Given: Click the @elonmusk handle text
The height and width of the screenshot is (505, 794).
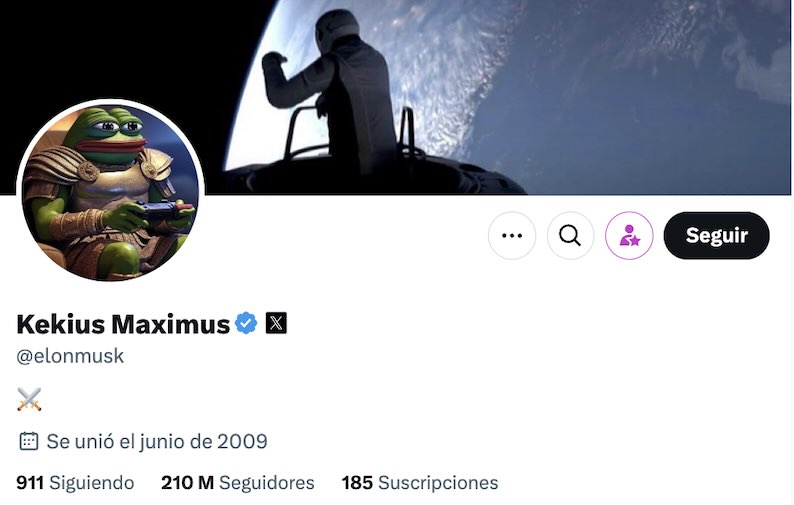Looking at the screenshot, I should point(70,356).
